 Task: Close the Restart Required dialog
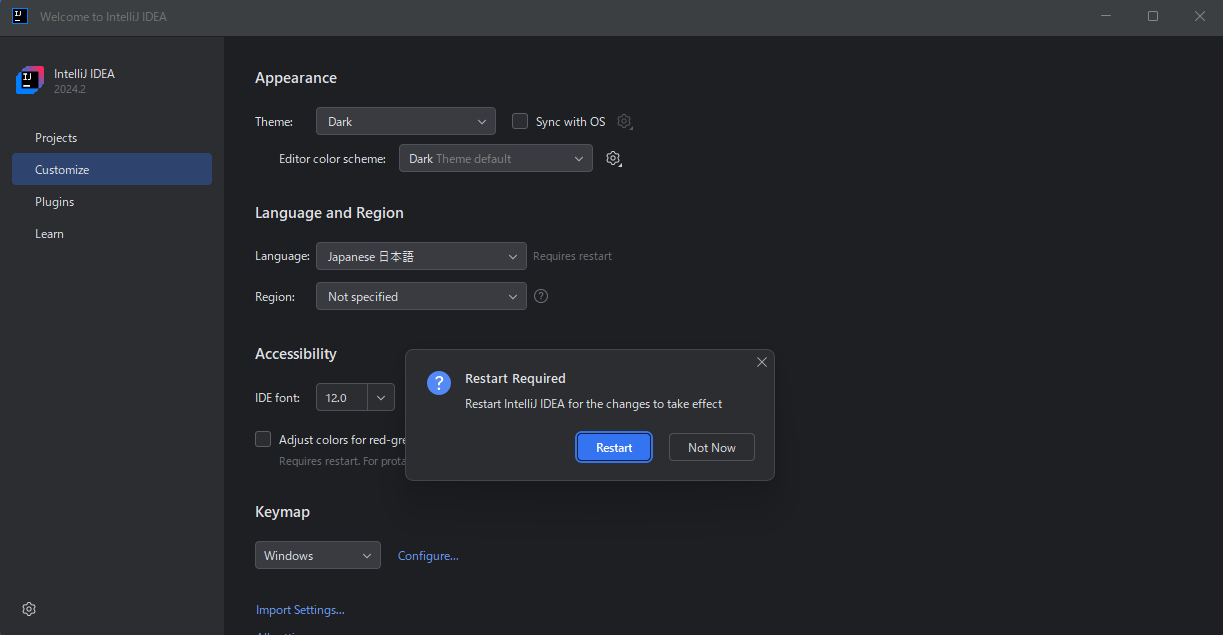click(x=762, y=362)
